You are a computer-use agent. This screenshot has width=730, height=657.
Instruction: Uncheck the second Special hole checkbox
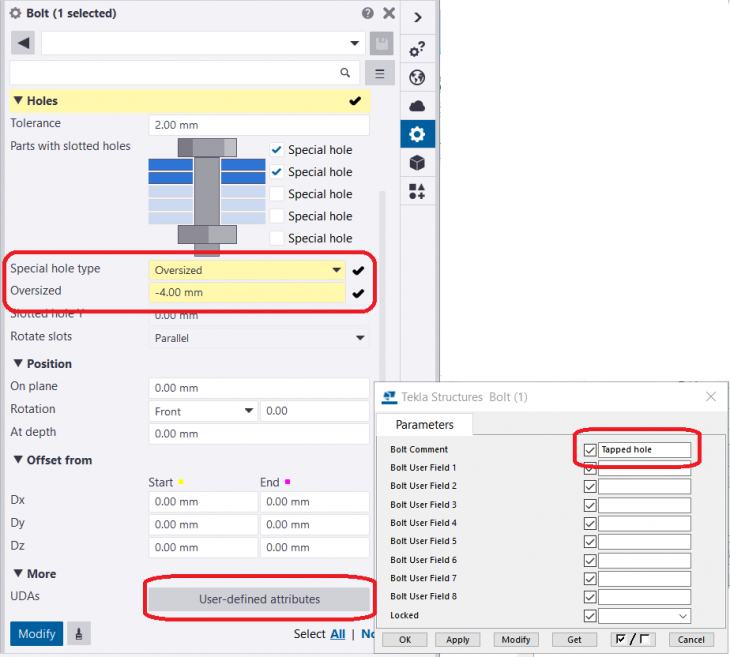277,172
